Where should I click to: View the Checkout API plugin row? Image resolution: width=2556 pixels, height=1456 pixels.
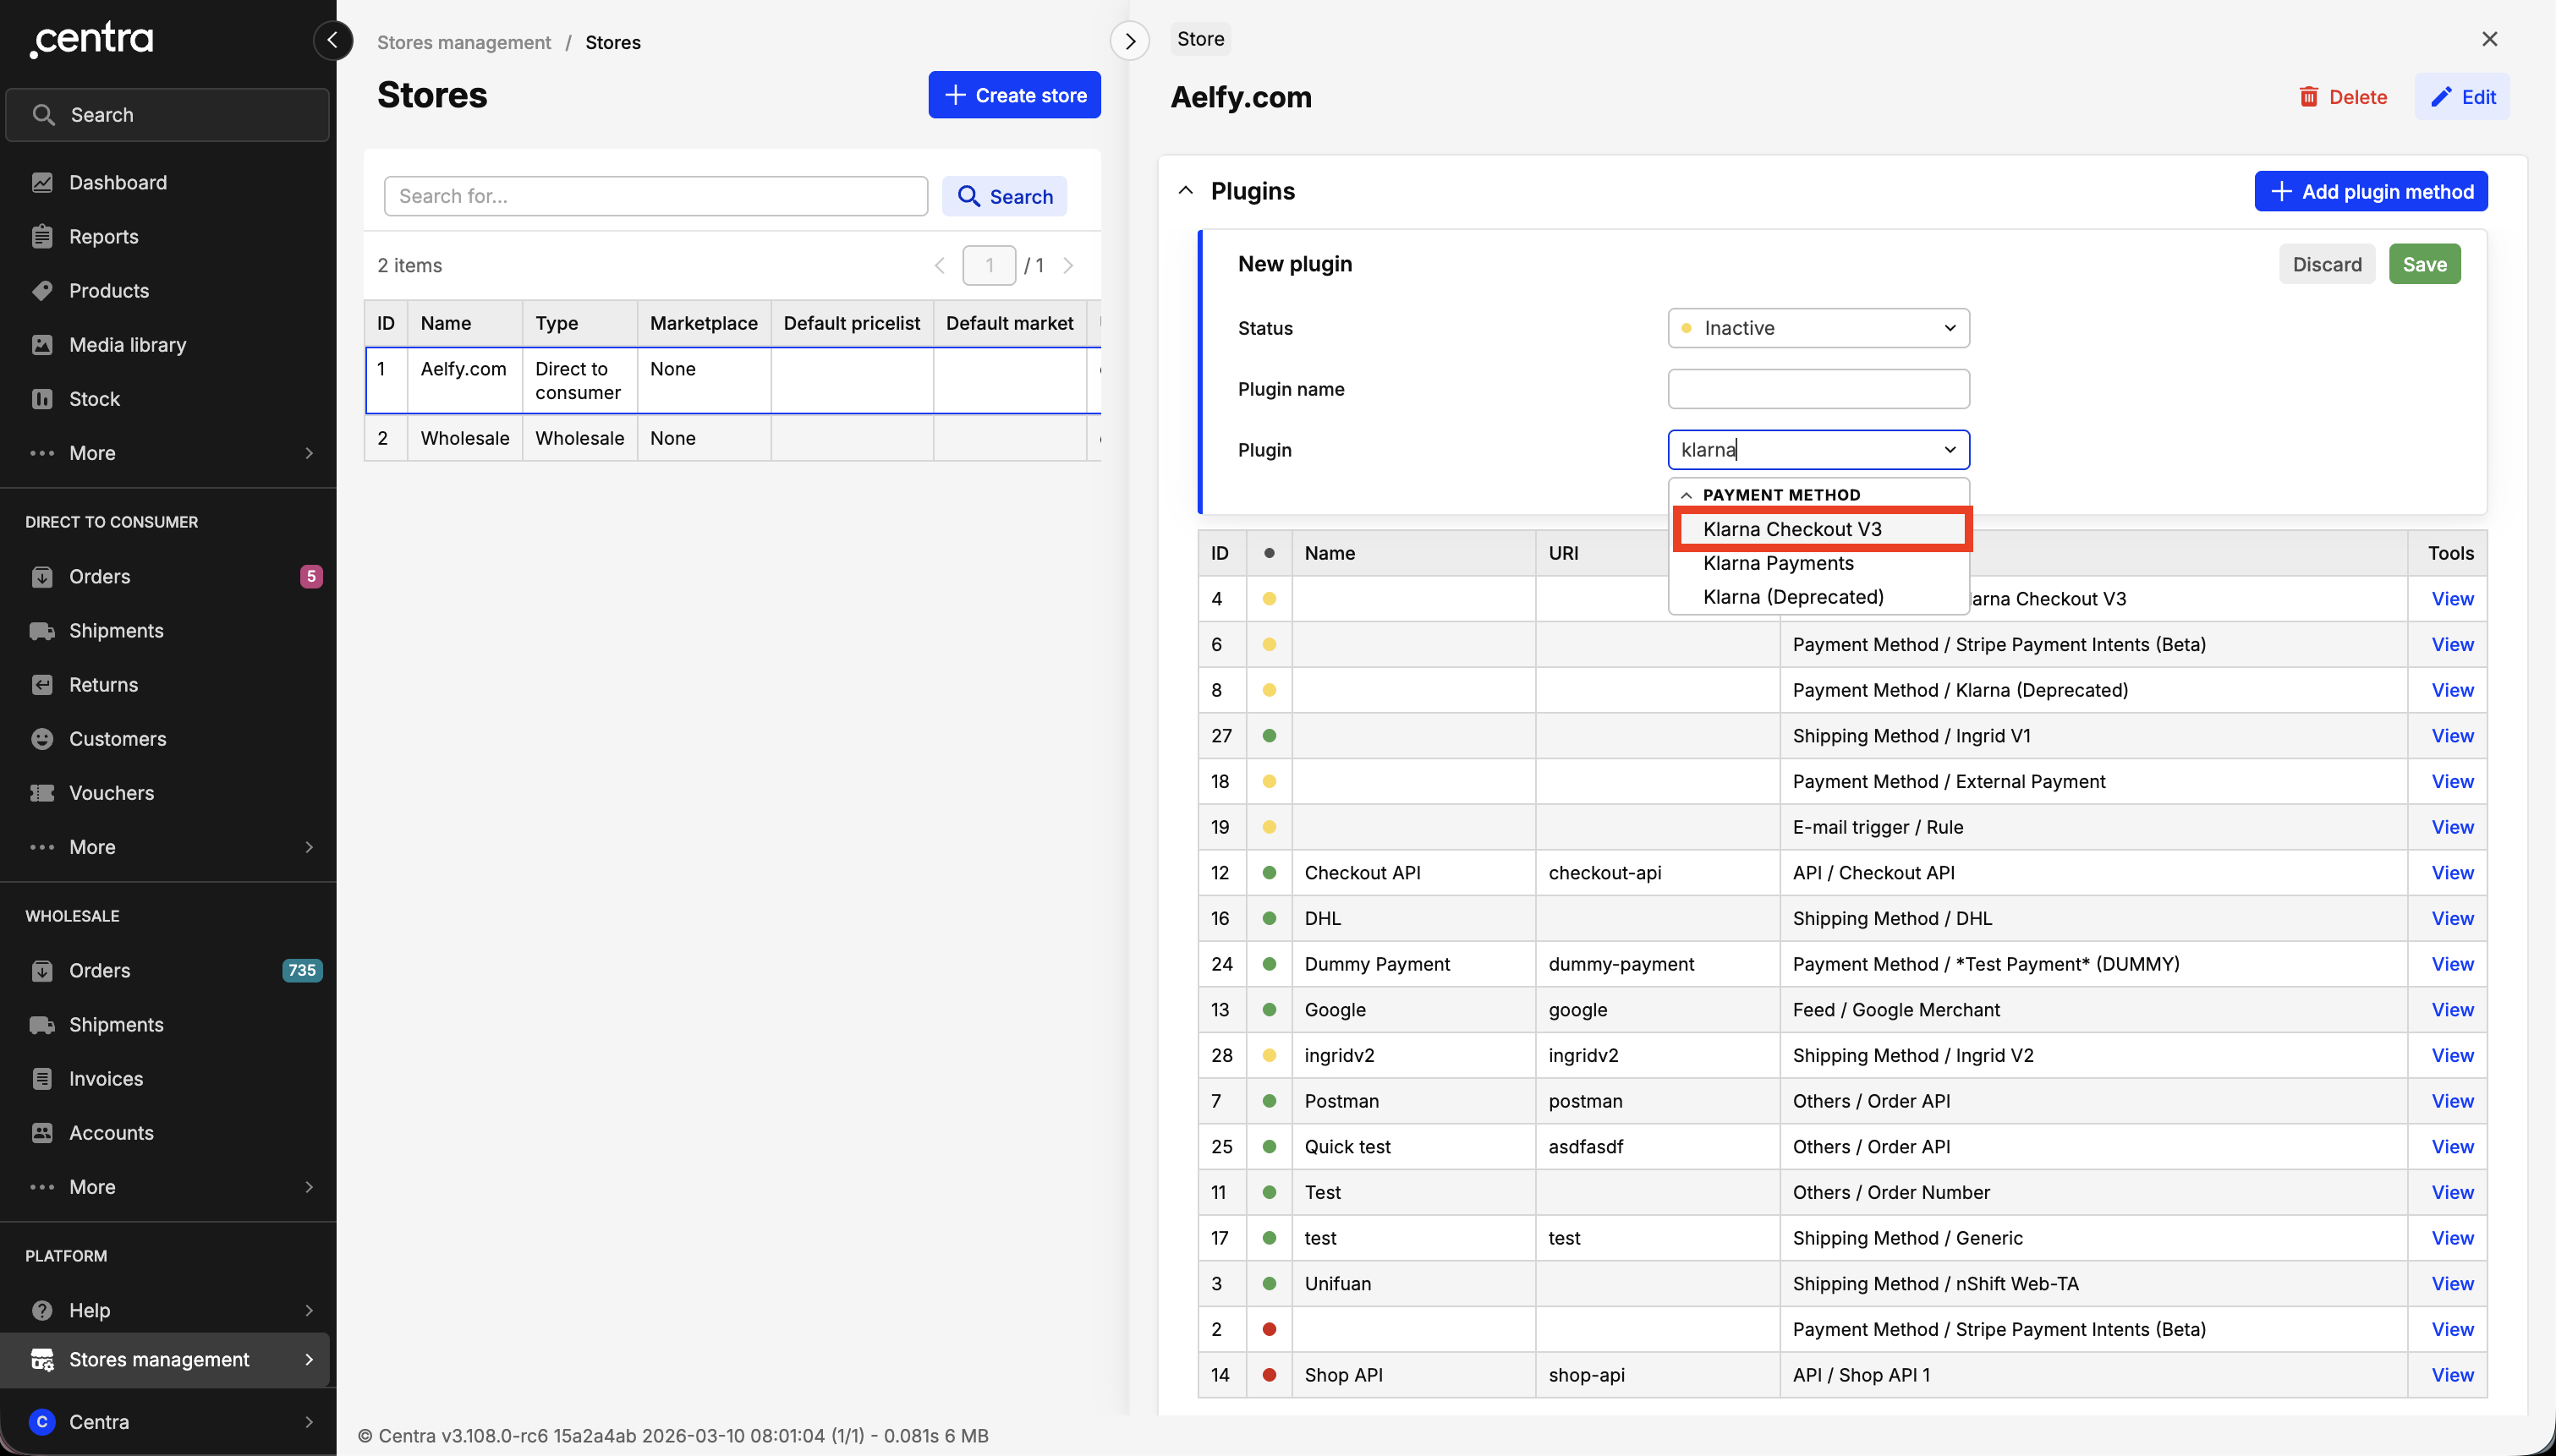pyautogui.click(x=2452, y=873)
